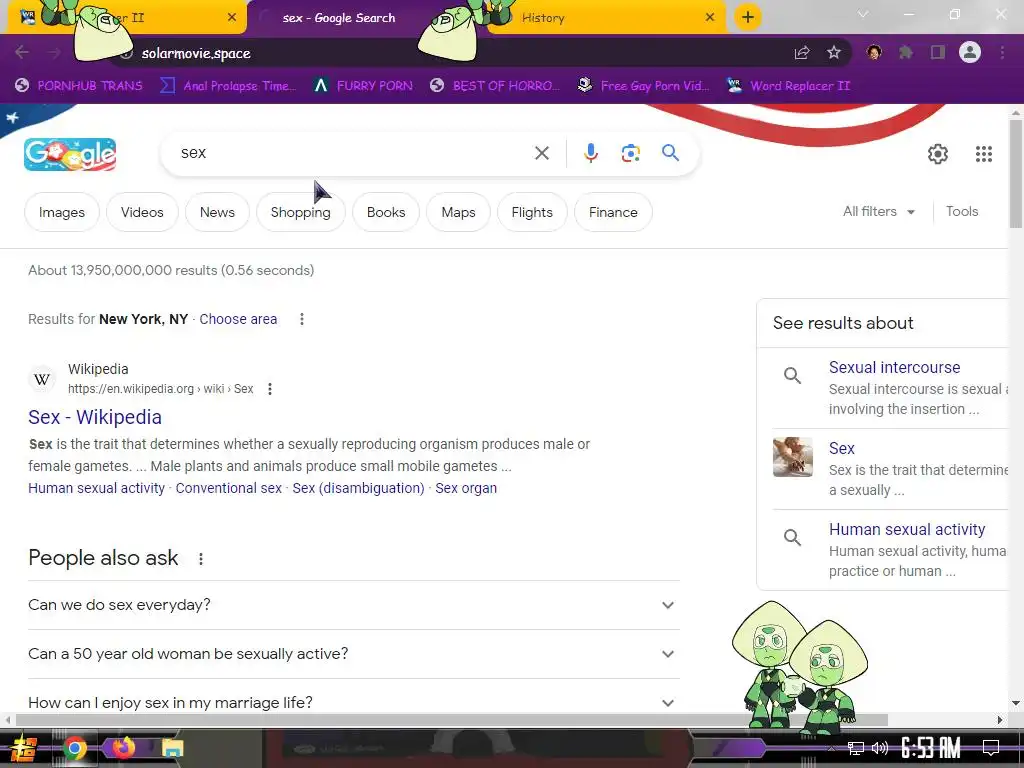Expand the All filters dropdown
The height and width of the screenshot is (768, 1024).
[878, 212]
